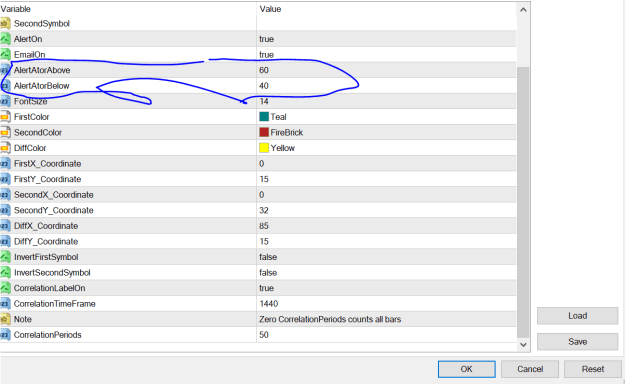Click the boolean icon beside CorrelationLabelOn

click(5, 288)
